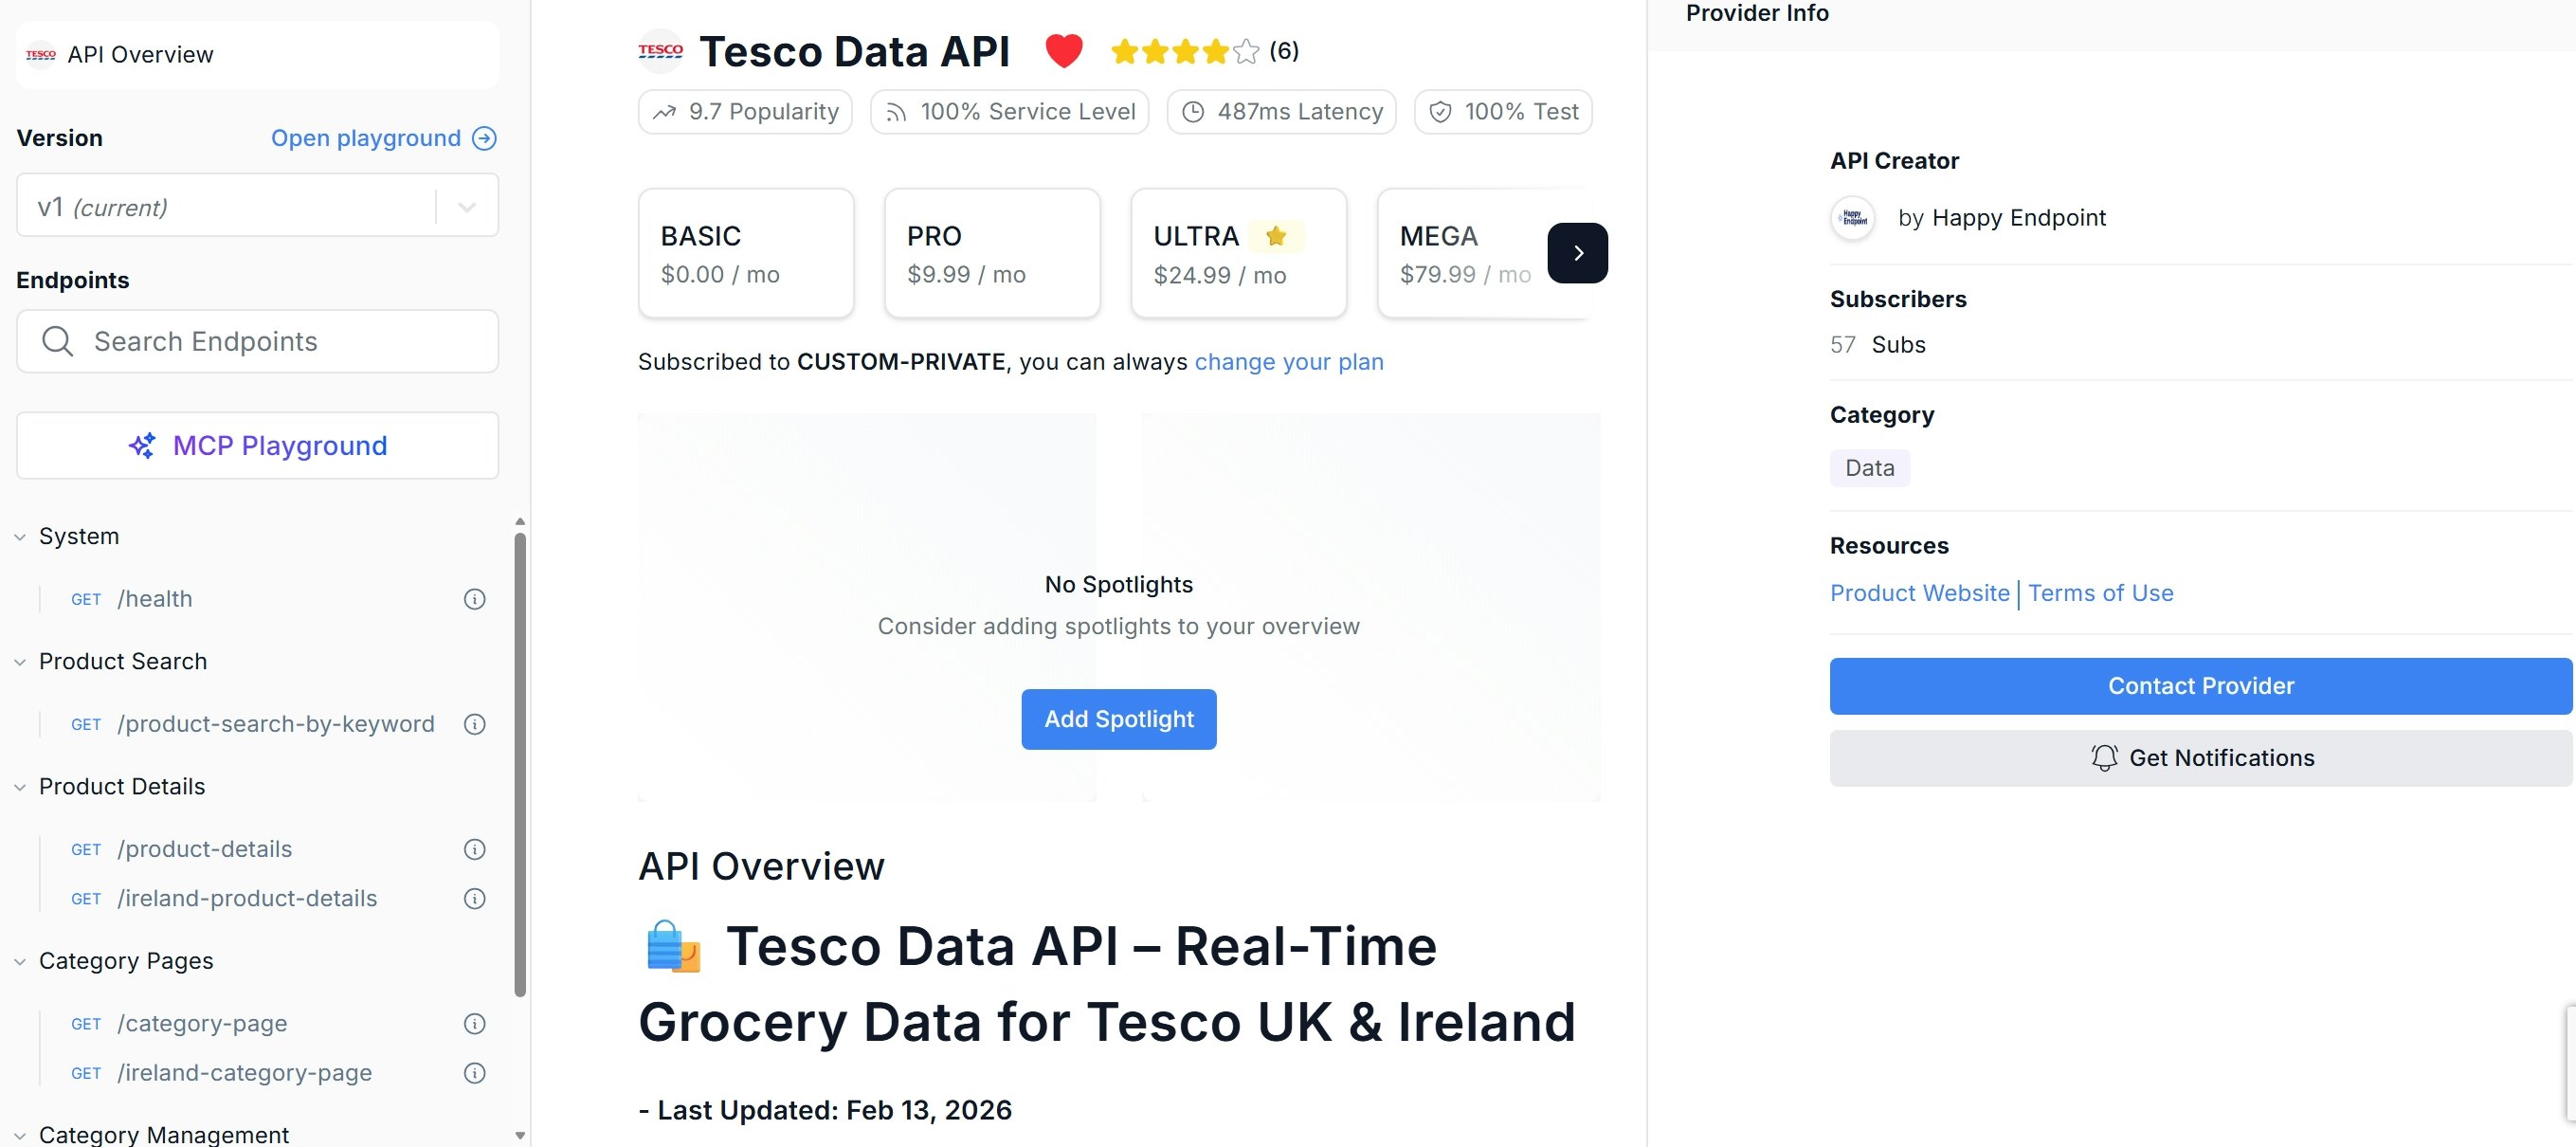Select the /ireland-category-page endpoint

coord(244,1072)
